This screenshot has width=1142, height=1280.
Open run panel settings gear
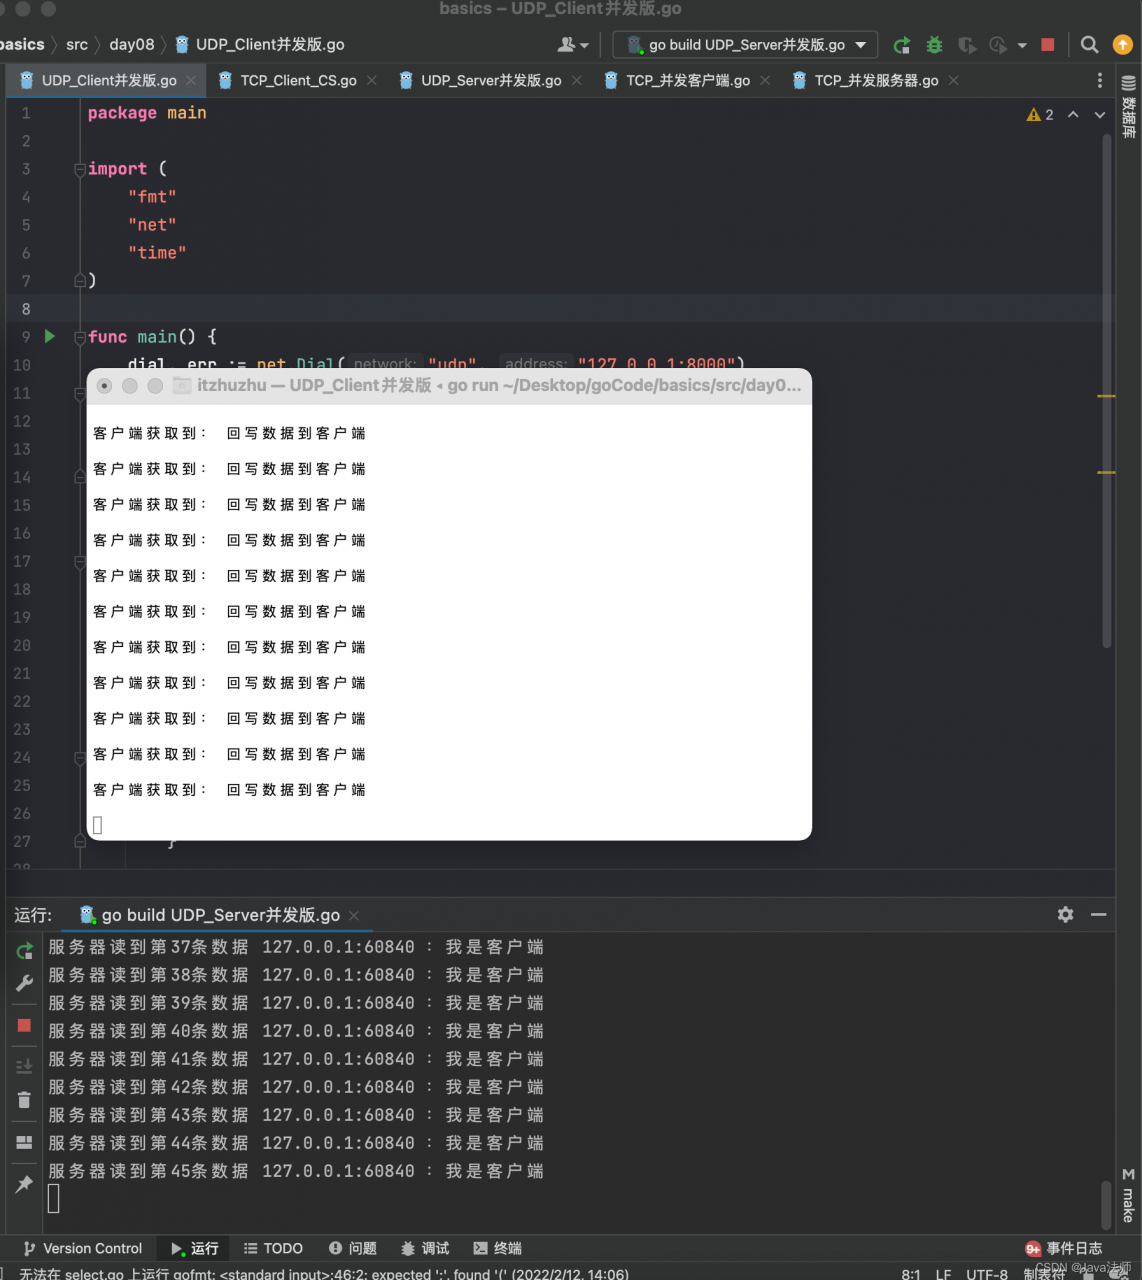(1066, 914)
